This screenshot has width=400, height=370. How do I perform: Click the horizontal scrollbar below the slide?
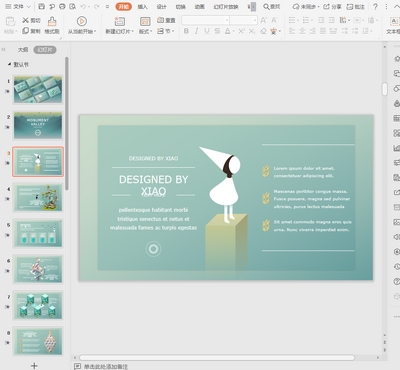click(217, 357)
